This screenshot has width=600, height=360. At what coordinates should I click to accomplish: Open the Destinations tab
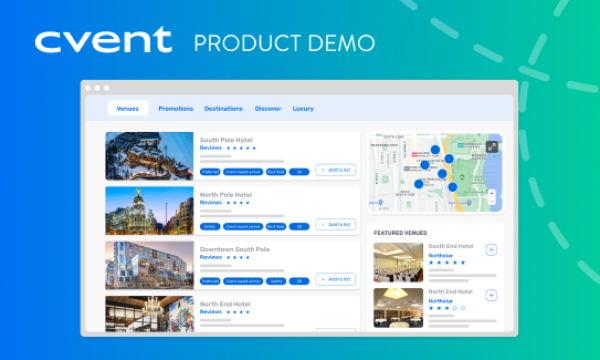(223, 109)
